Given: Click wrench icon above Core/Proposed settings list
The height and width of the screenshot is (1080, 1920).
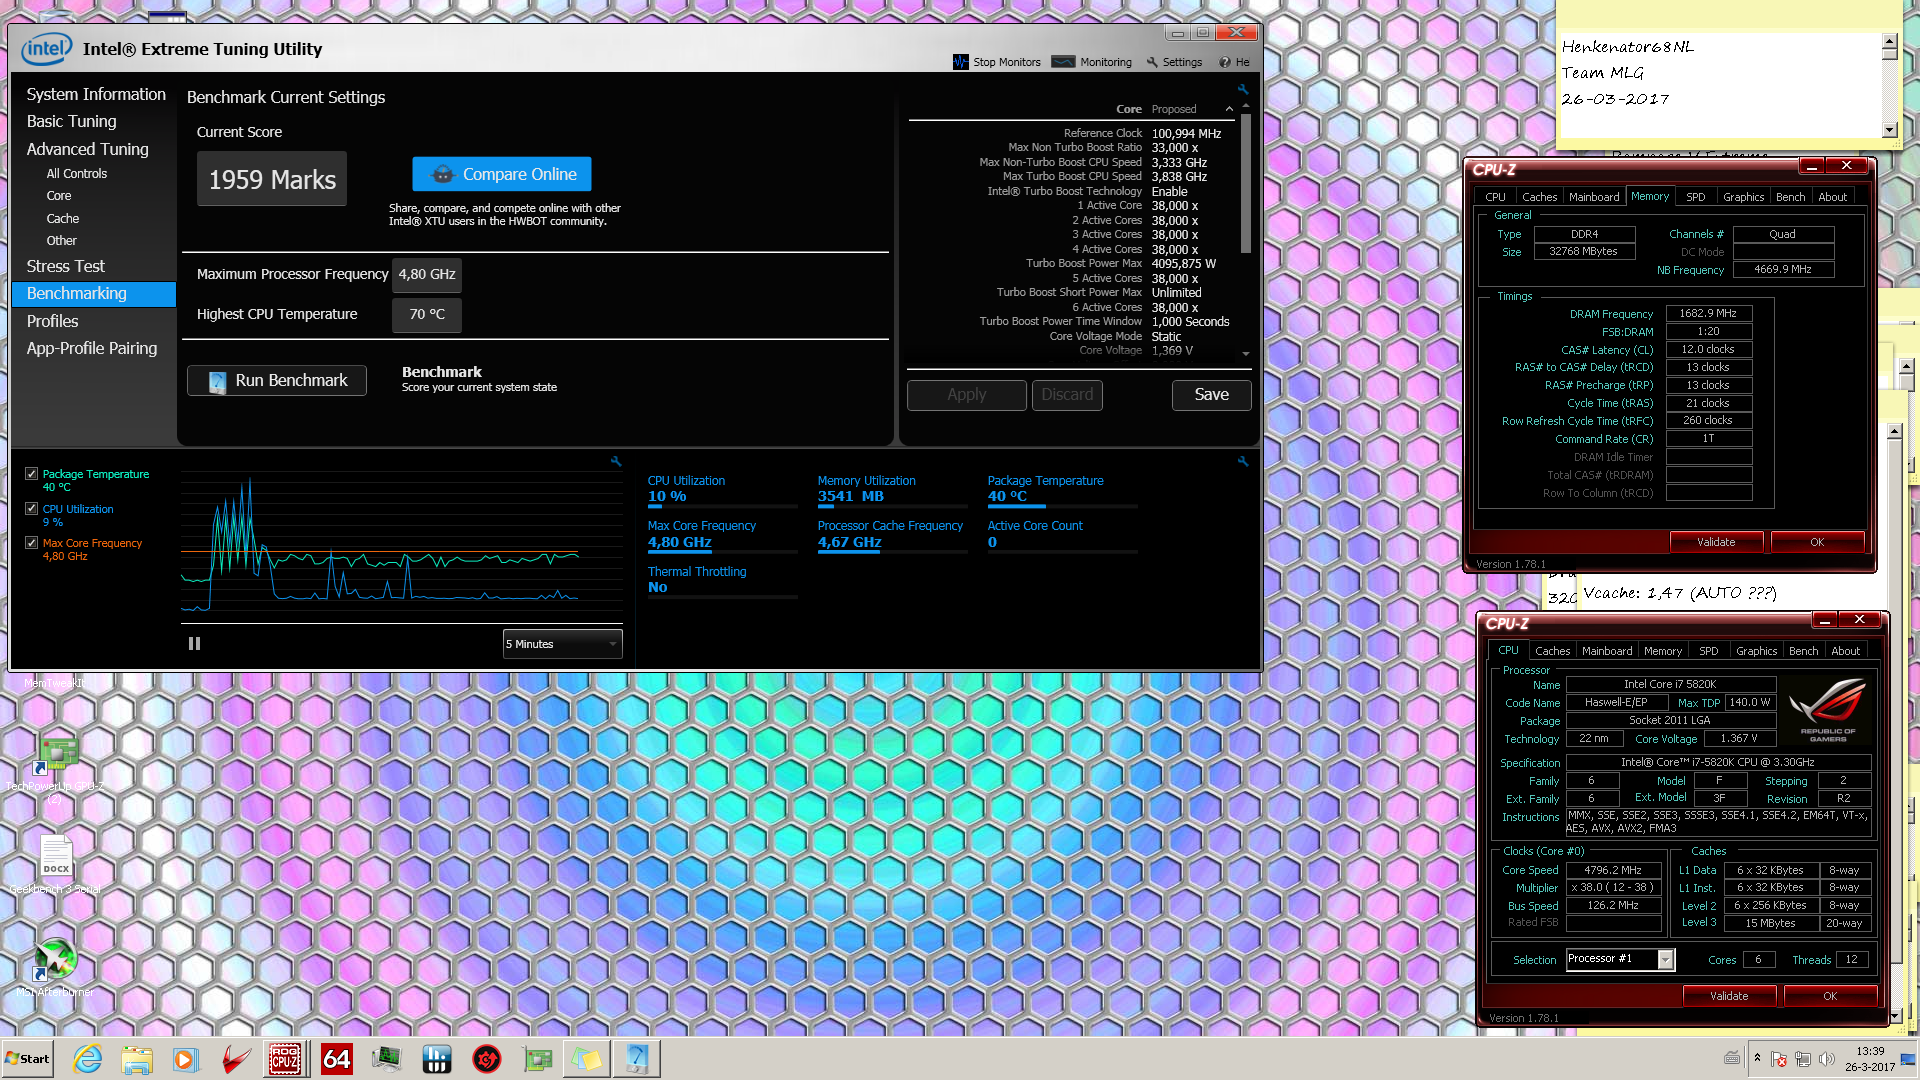Looking at the screenshot, I should pos(1243,89).
